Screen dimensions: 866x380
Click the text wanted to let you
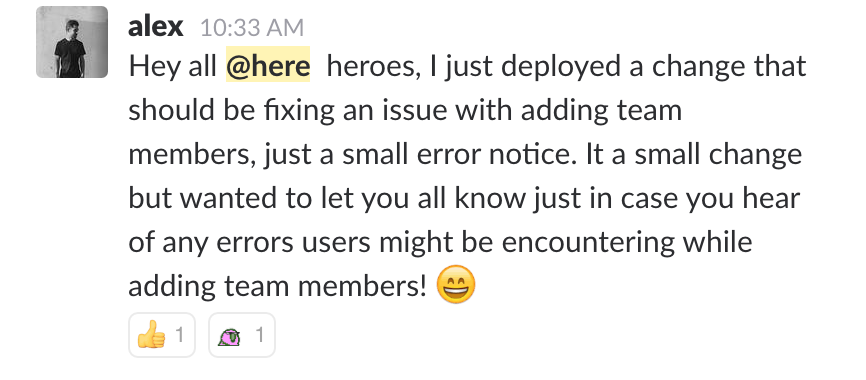pos(289,199)
